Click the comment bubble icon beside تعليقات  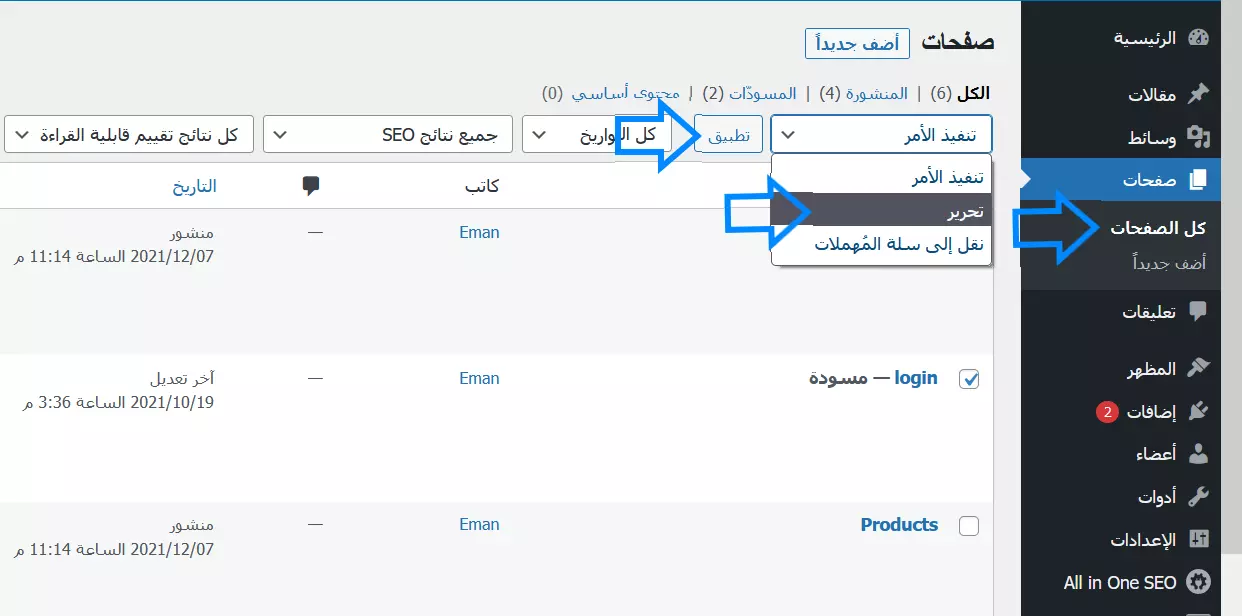click(1198, 313)
